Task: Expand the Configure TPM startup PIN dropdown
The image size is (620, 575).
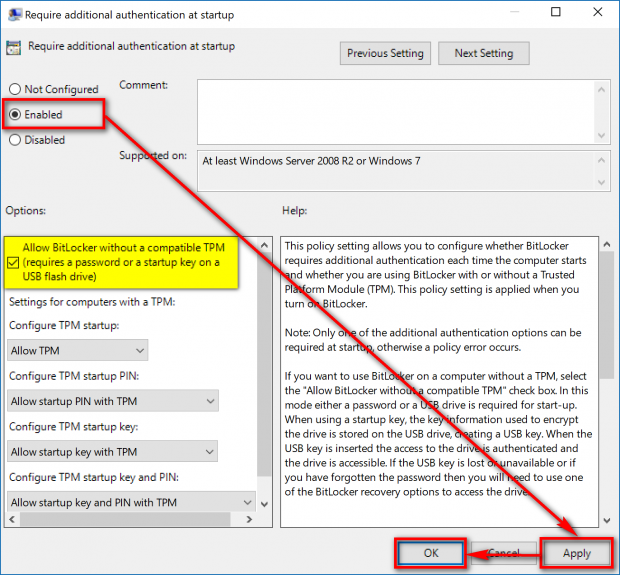Action: pyautogui.click(x=112, y=401)
